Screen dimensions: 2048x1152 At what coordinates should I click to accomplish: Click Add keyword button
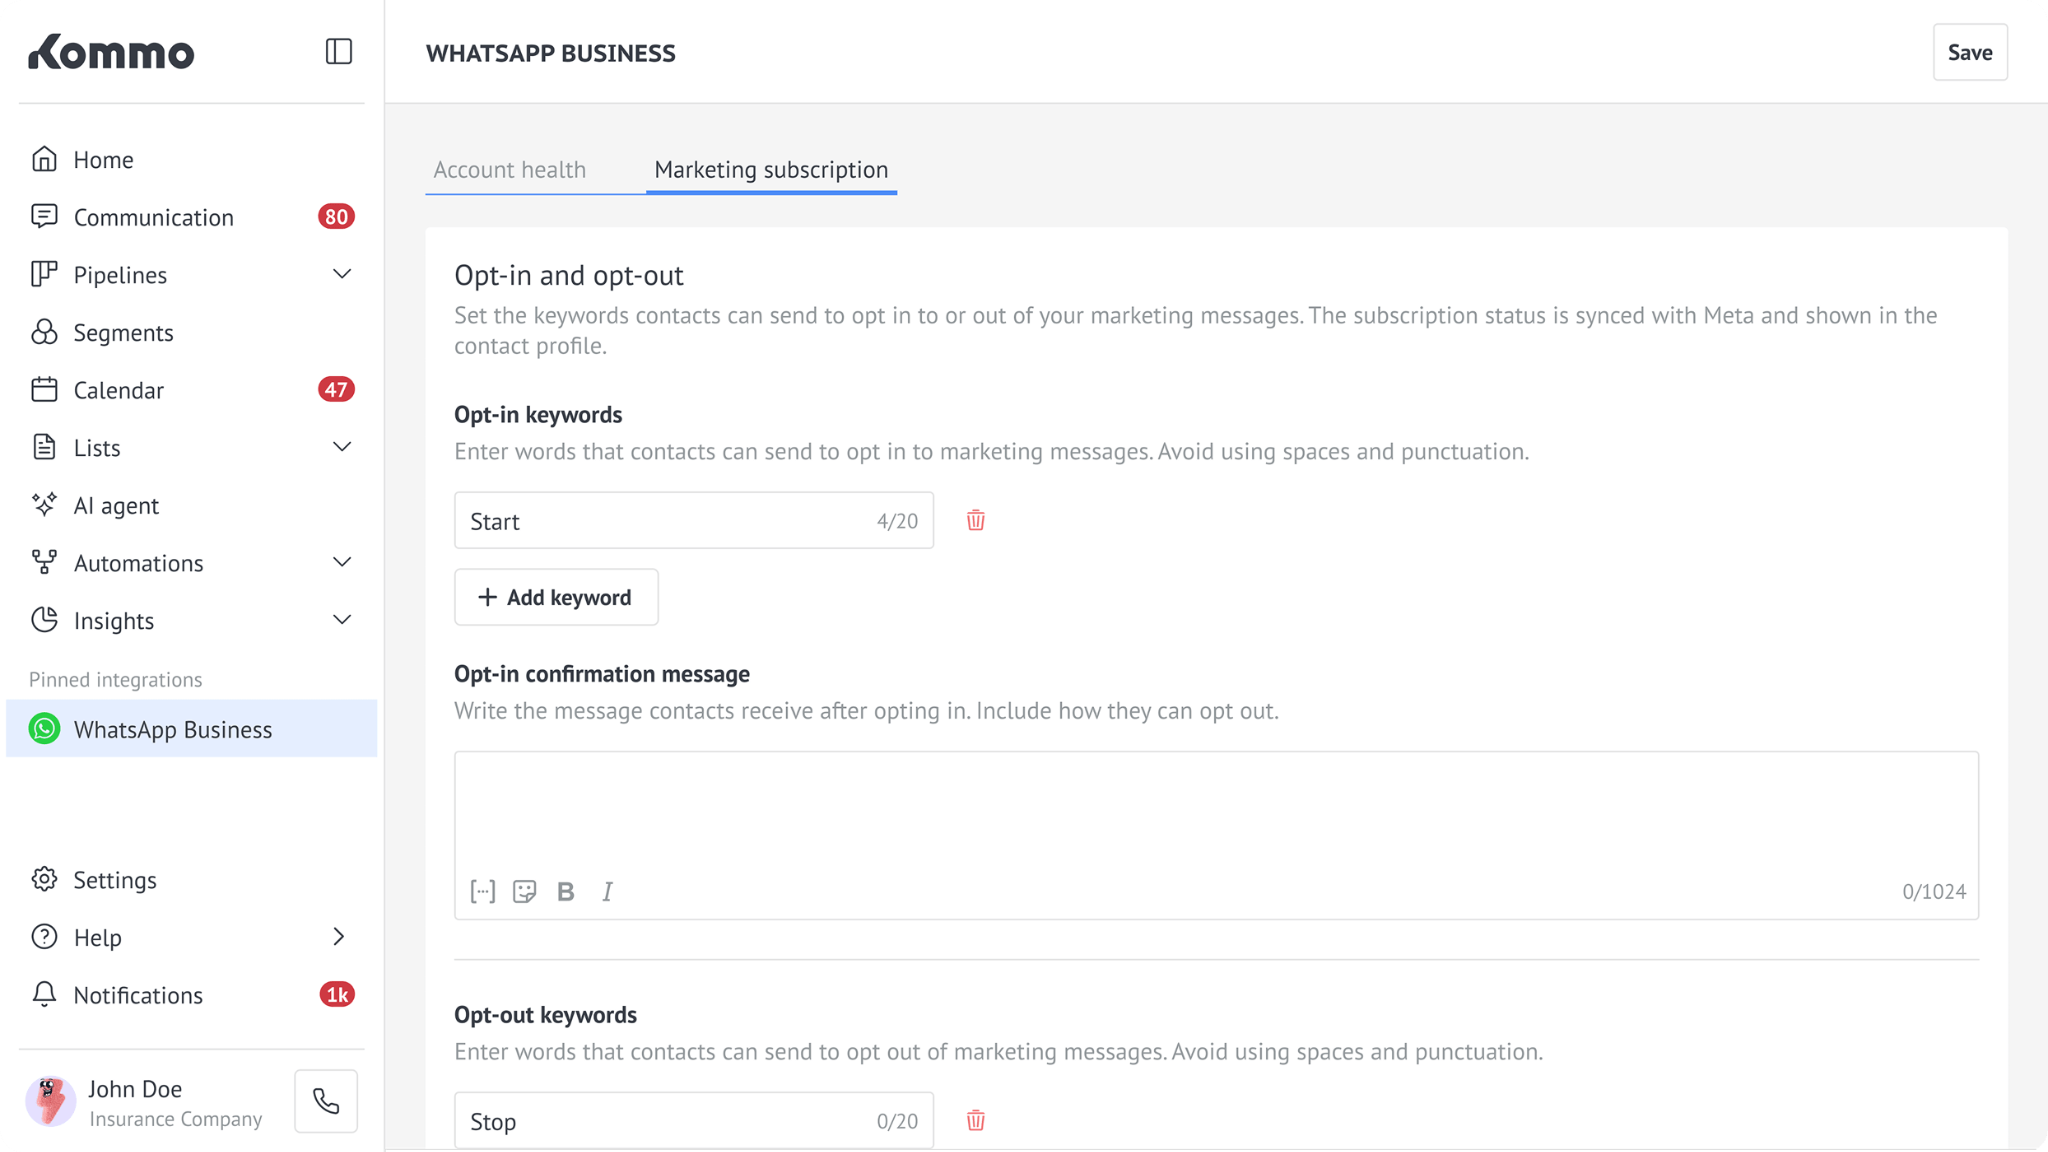click(556, 597)
